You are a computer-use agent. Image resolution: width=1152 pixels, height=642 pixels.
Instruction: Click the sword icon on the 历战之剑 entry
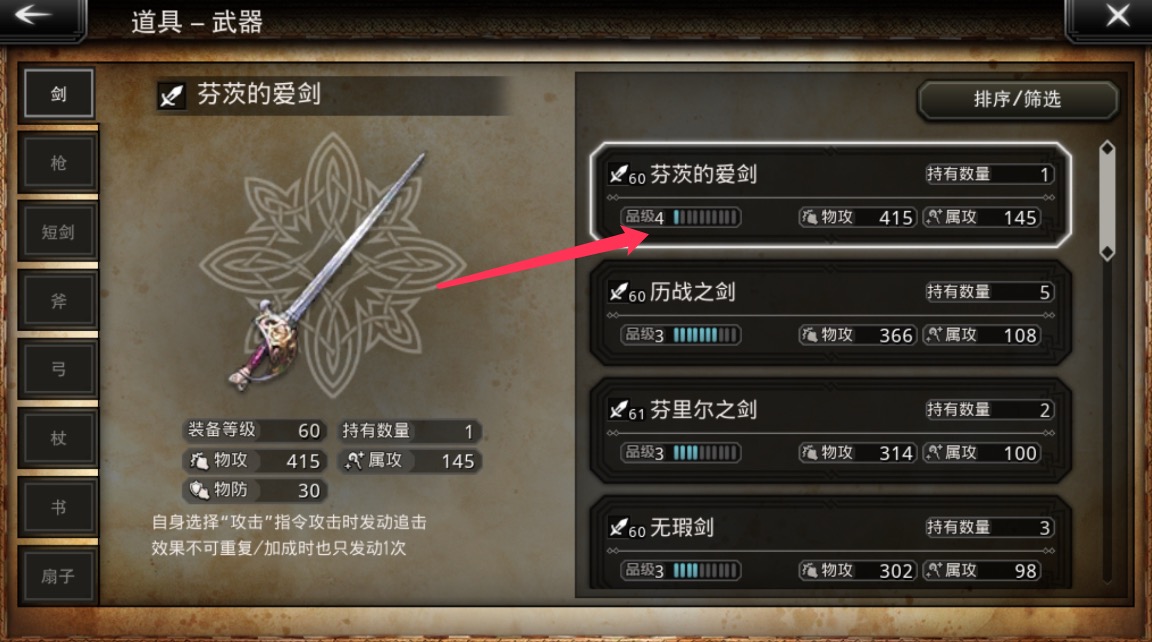(x=618, y=292)
